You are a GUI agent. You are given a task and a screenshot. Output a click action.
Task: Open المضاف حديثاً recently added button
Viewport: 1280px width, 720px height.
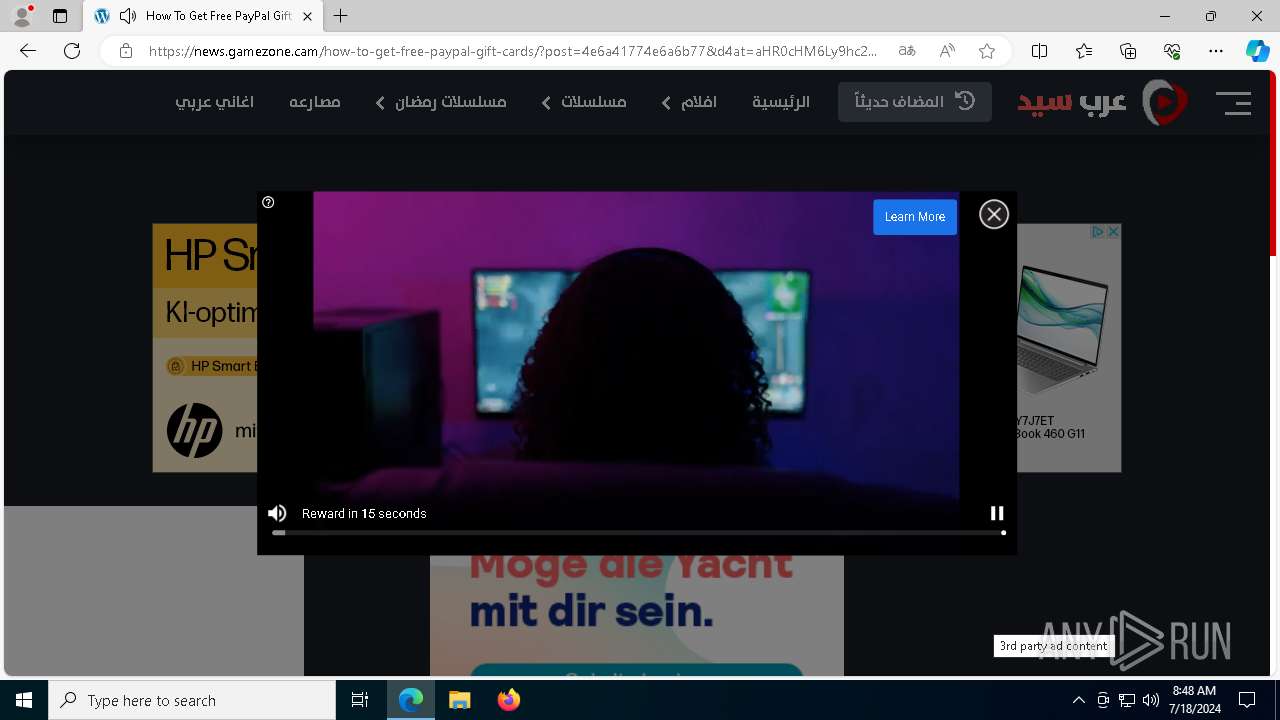915,102
